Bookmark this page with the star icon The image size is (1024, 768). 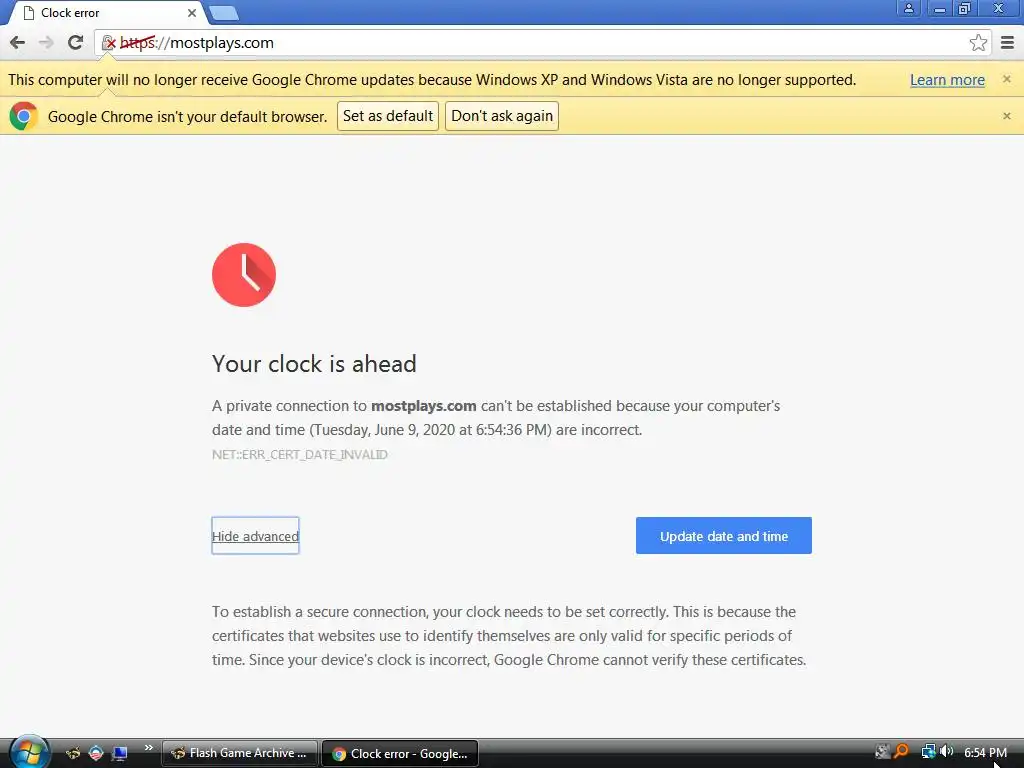click(978, 43)
